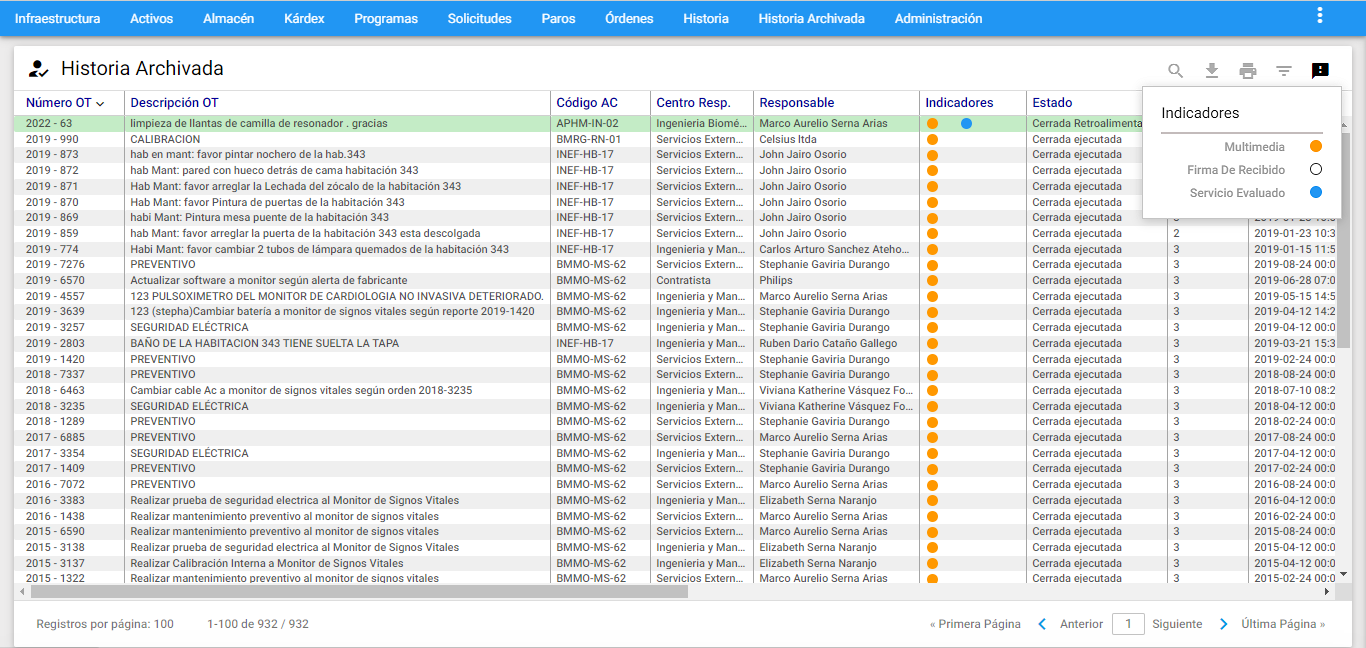Sort by Código AC column header
This screenshot has width=1366, height=648.
point(587,103)
